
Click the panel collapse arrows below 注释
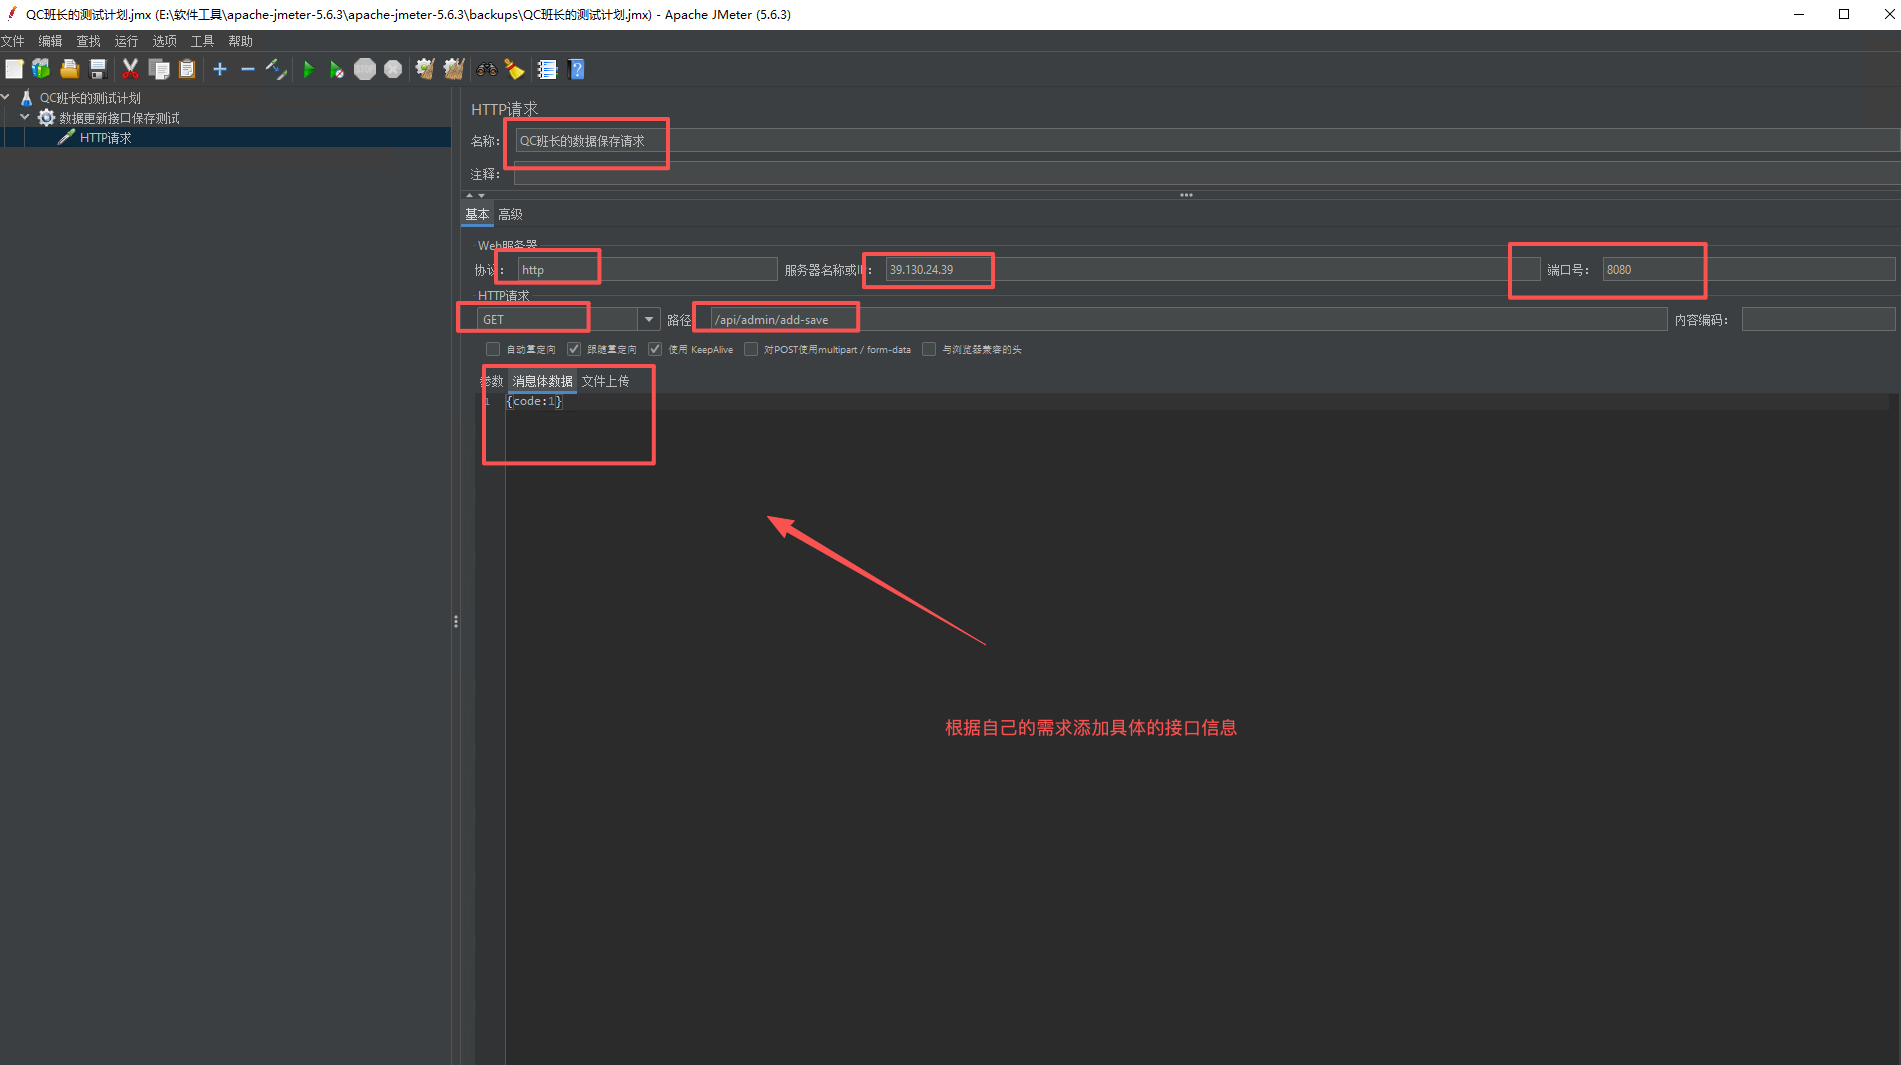coord(475,195)
